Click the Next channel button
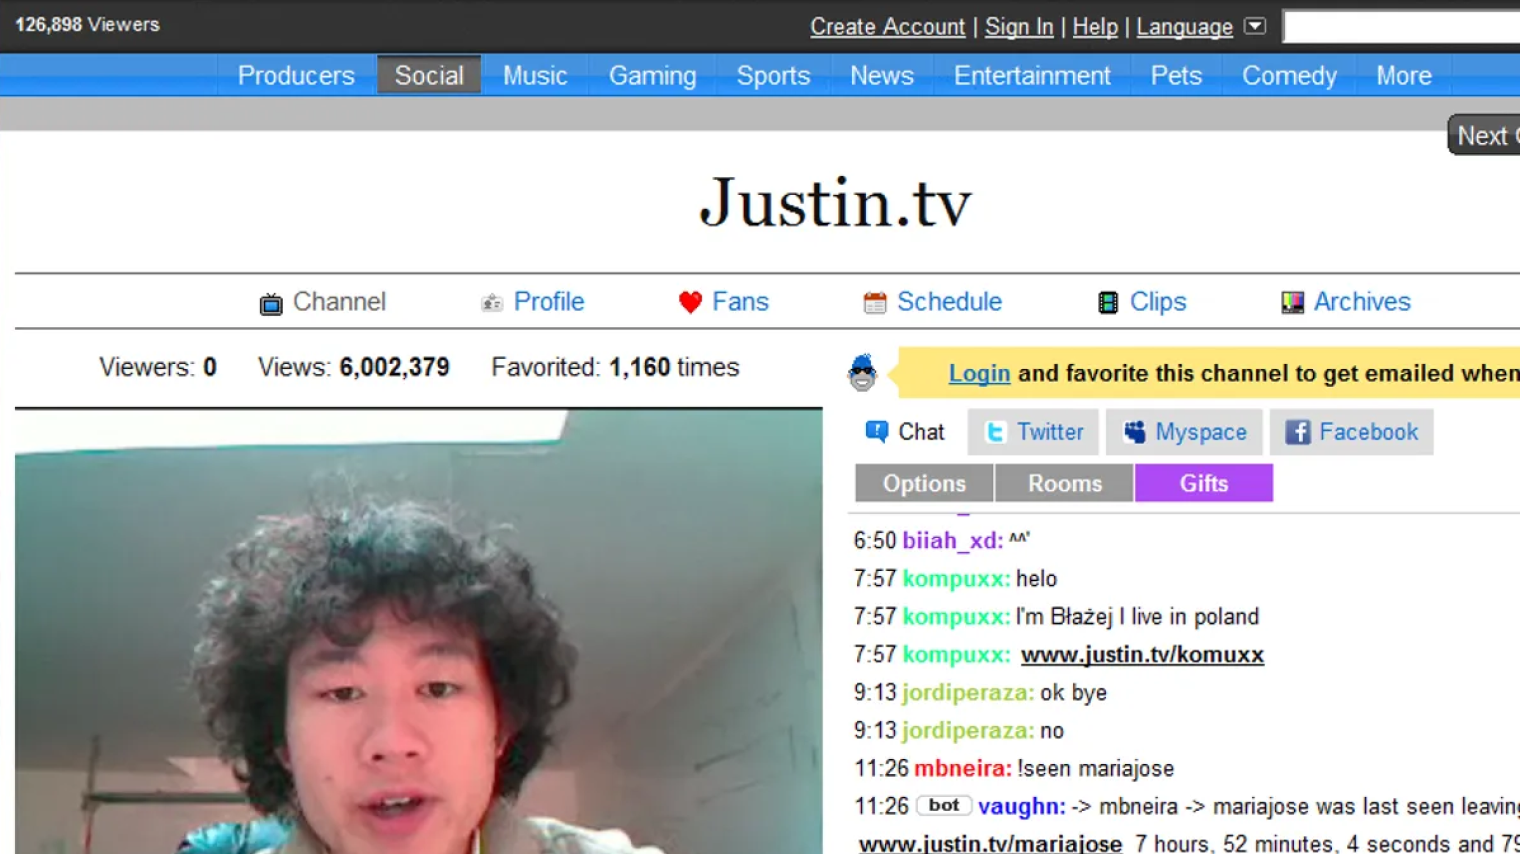The image size is (1520, 854). pos(1484,135)
